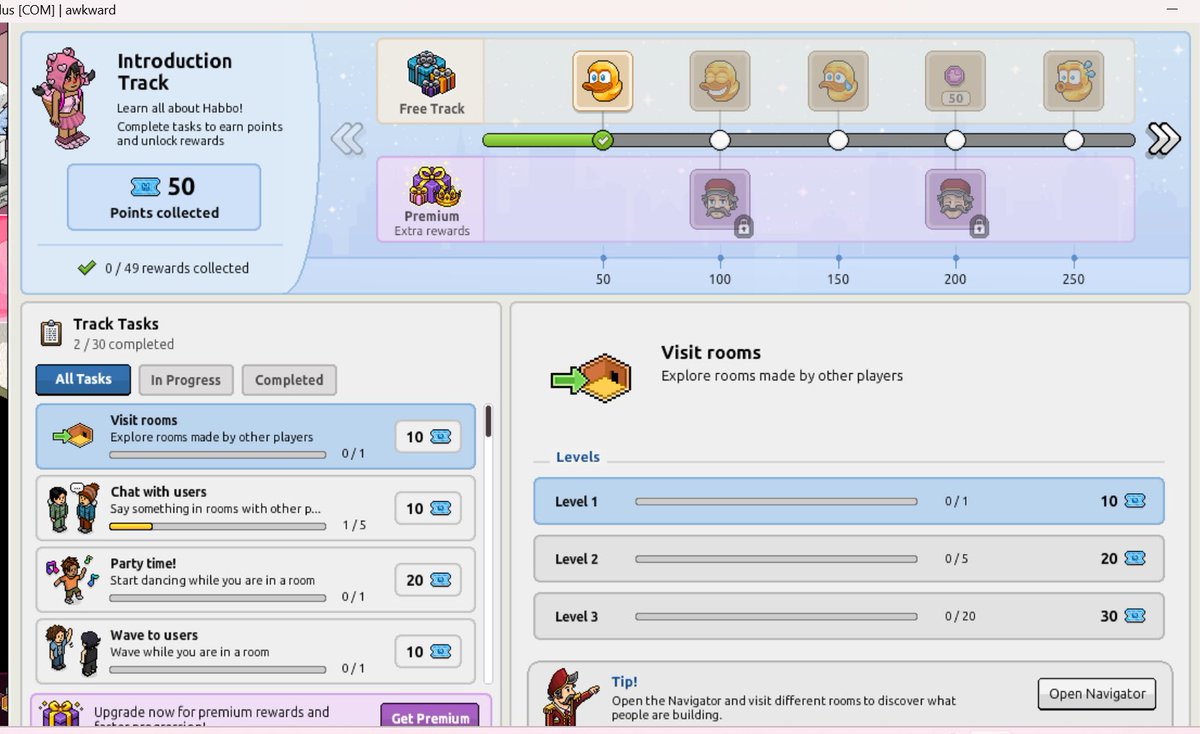Image resolution: width=1200 pixels, height=734 pixels.
Task: Click the 150 points node on track bar
Action: [838, 140]
